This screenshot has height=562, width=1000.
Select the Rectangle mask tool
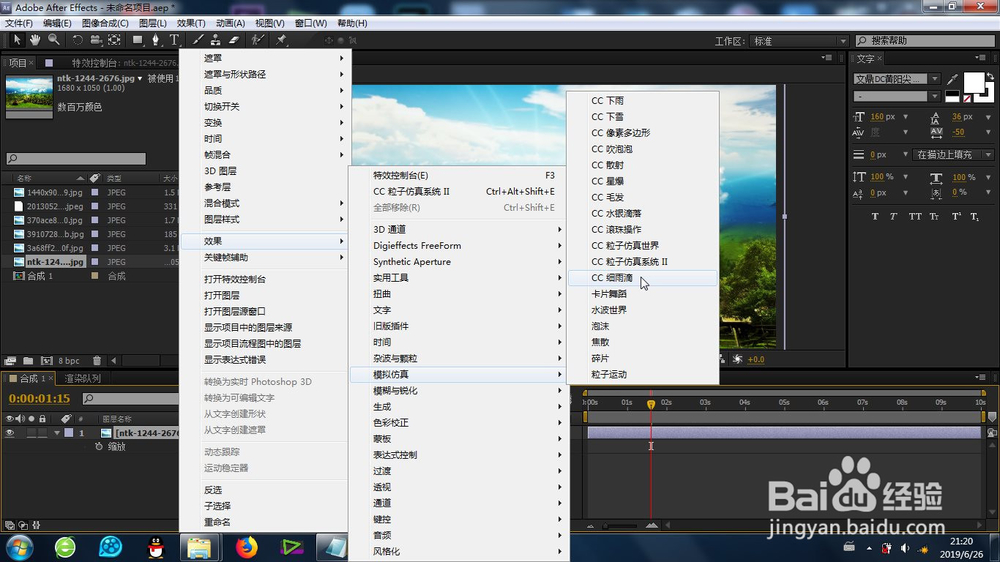(x=137, y=40)
